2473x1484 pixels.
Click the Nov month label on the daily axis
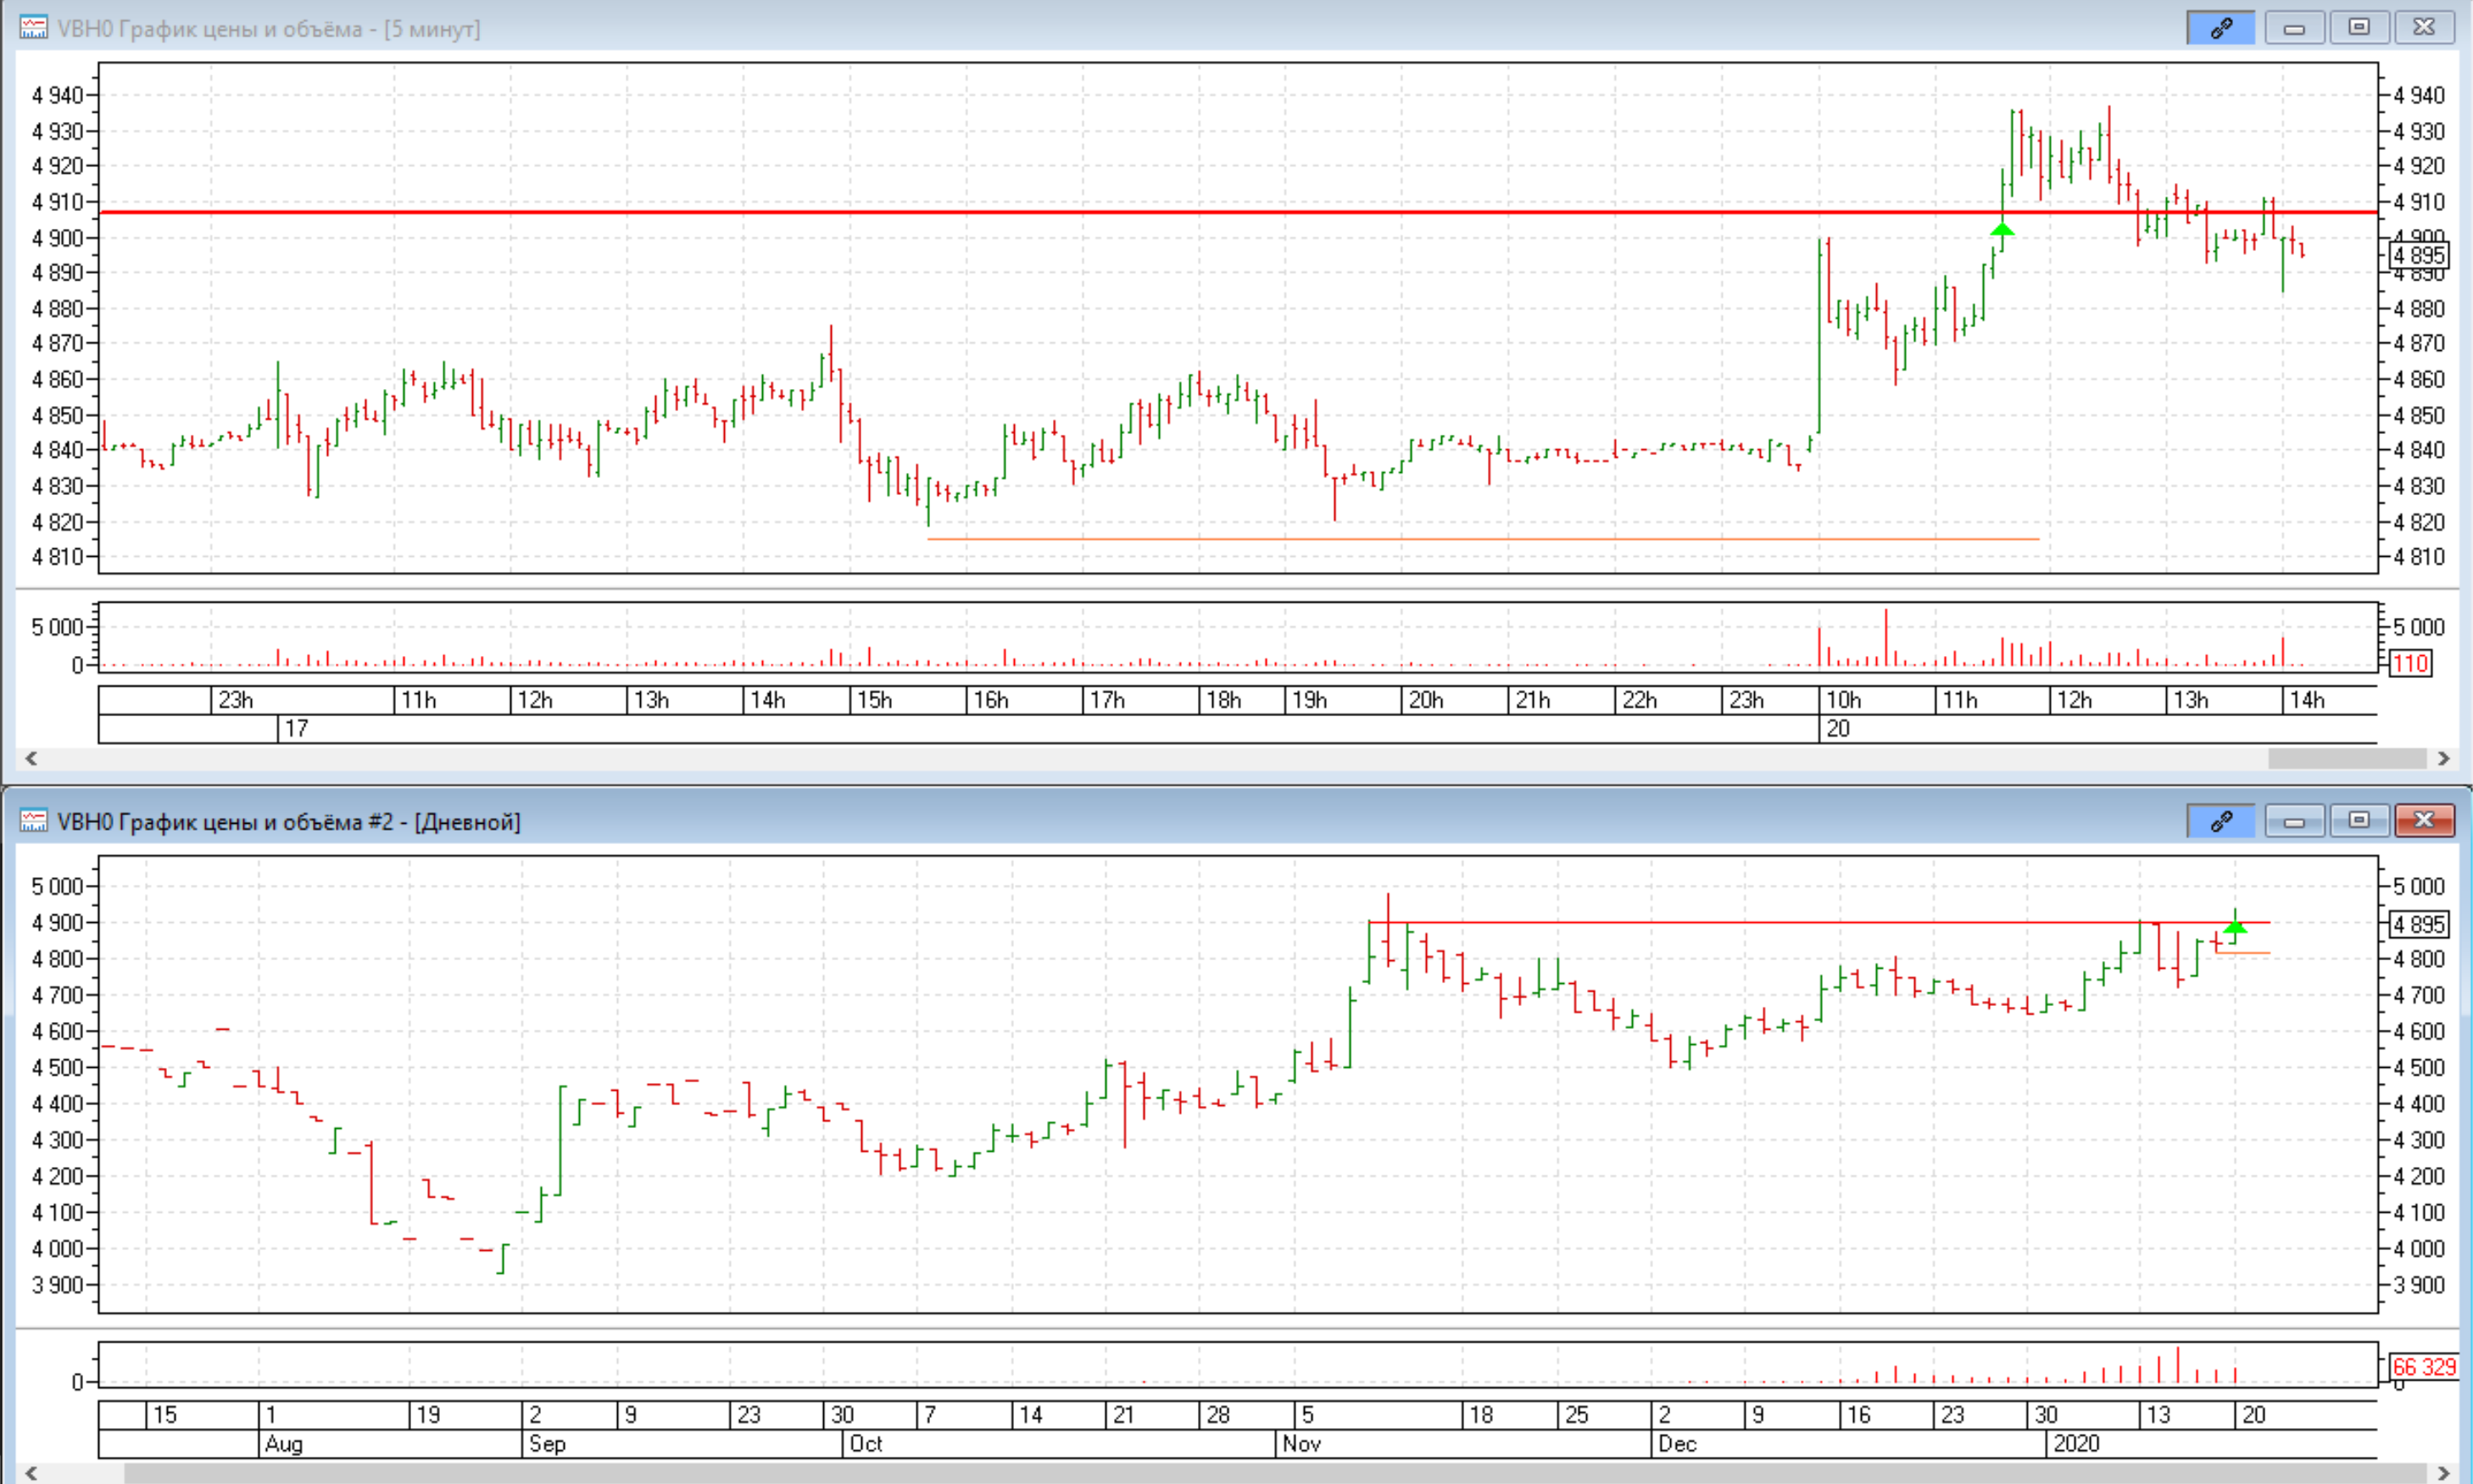click(x=1302, y=1444)
